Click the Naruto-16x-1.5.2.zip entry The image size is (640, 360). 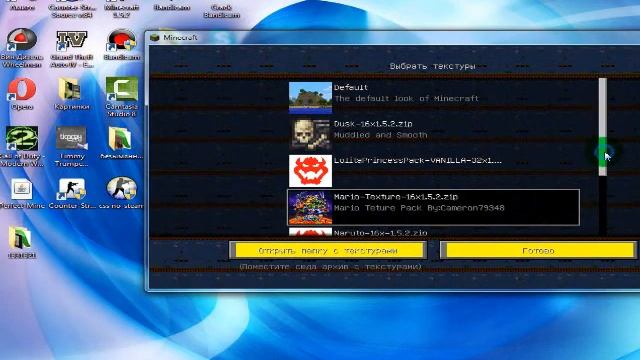point(380,233)
